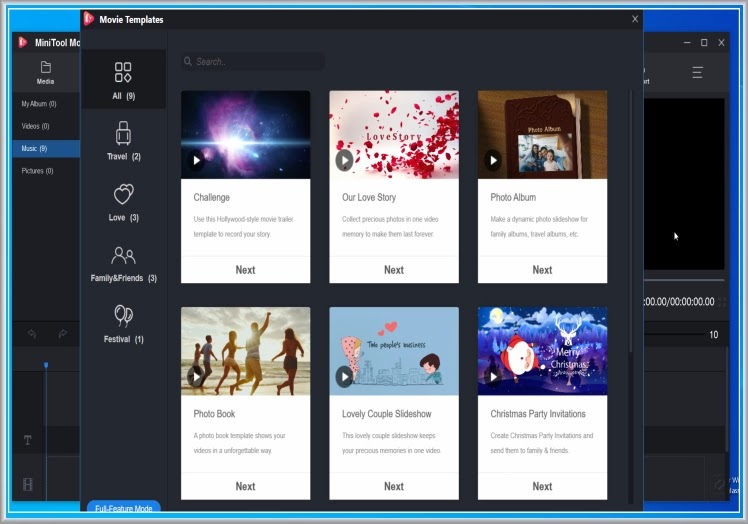This screenshot has height=524, width=748.
Task: Click the timeline playhead marker
Action: pyautogui.click(x=46, y=365)
